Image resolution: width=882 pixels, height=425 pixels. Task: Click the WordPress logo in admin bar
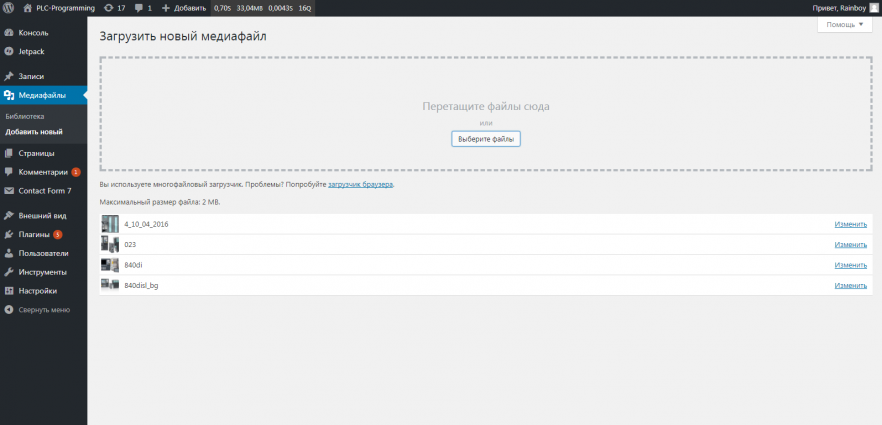(x=9, y=7)
